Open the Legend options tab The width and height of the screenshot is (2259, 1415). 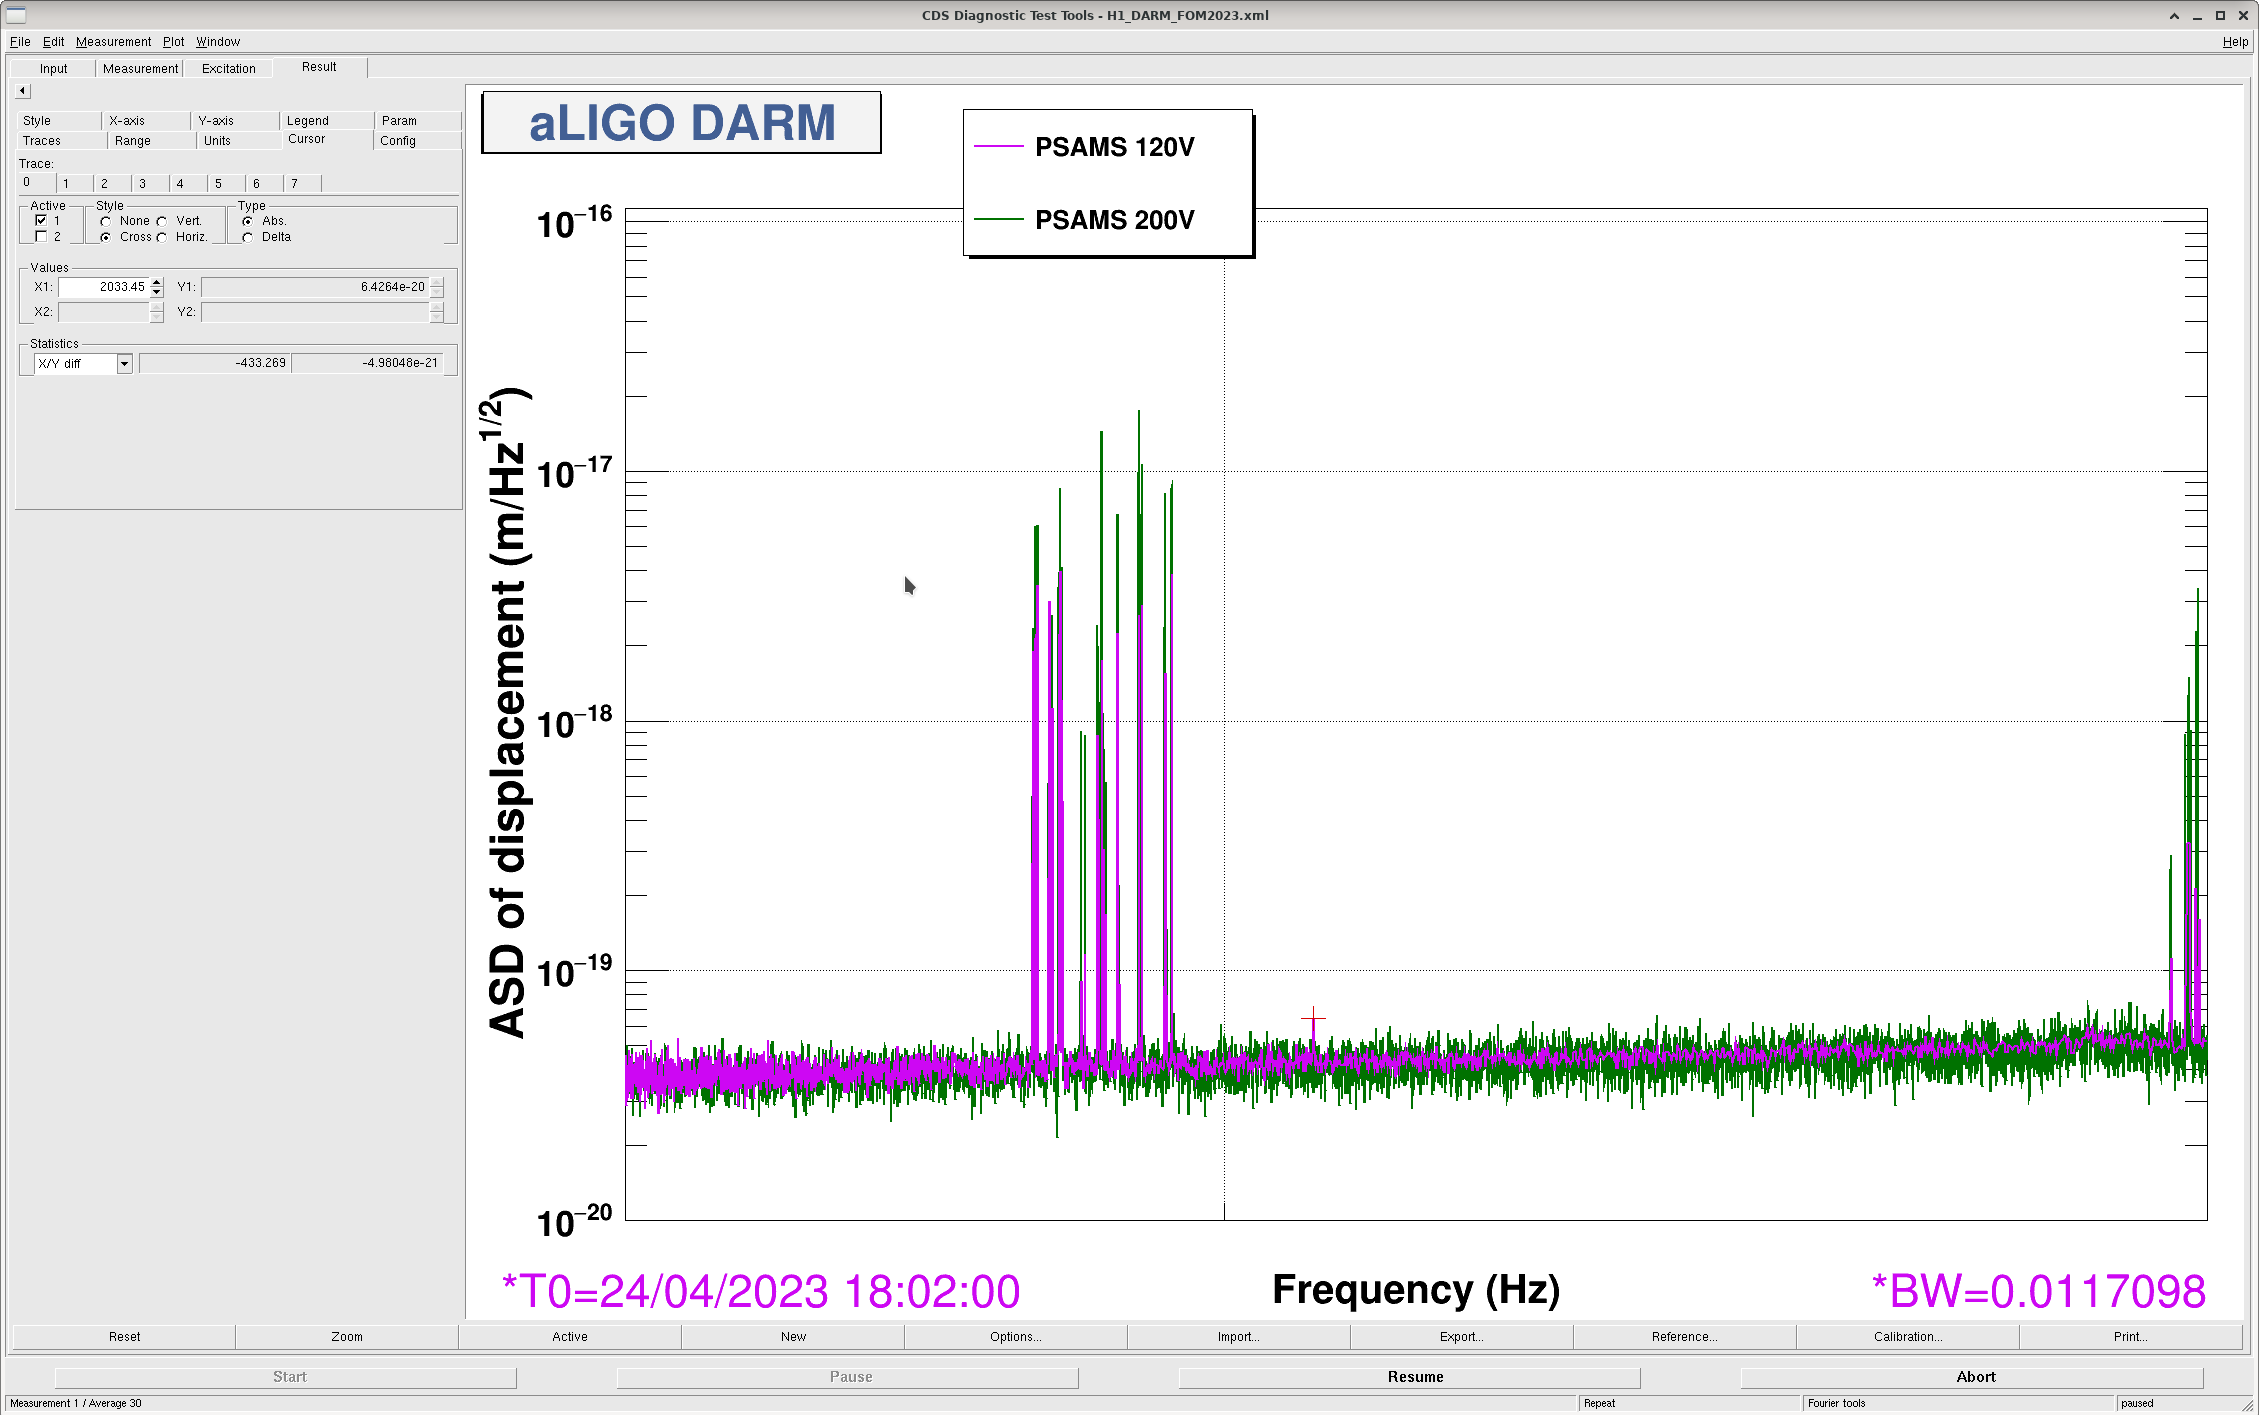click(327, 121)
